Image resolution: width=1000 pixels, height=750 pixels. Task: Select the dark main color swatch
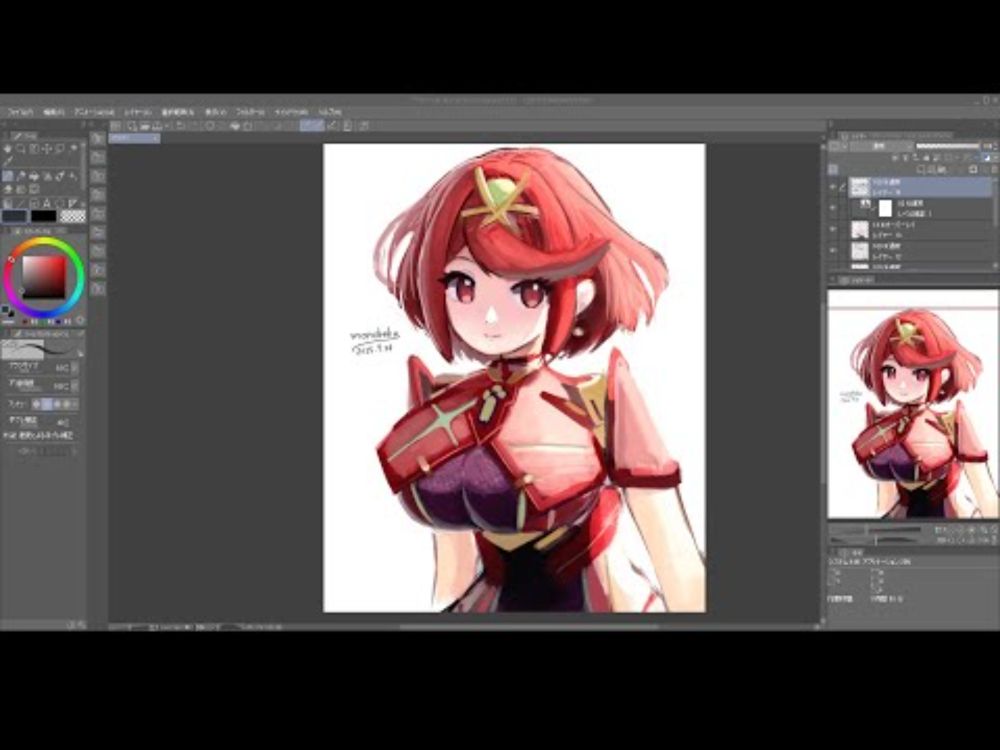(14, 216)
